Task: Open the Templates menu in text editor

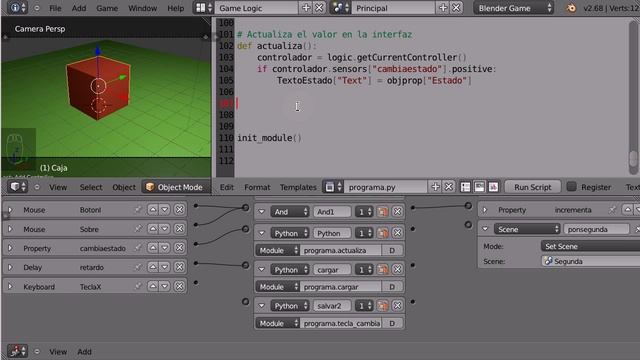Action: click(298, 187)
